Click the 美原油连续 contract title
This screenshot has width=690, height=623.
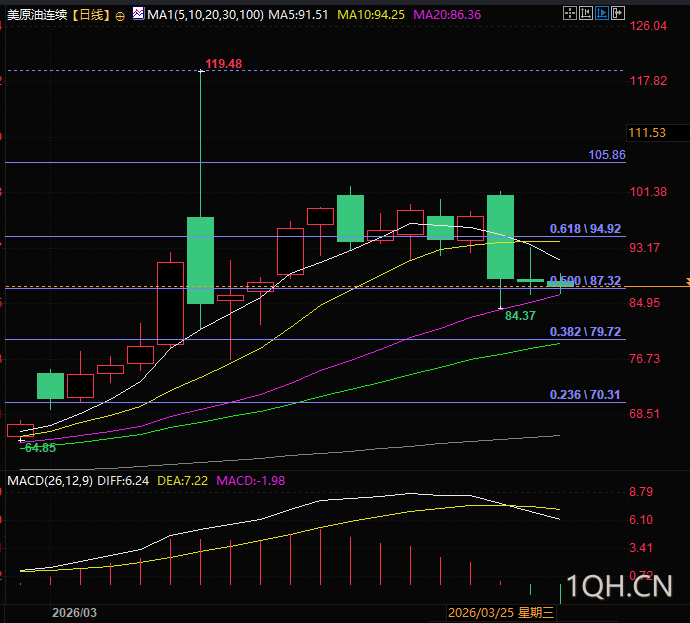point(37,15)
